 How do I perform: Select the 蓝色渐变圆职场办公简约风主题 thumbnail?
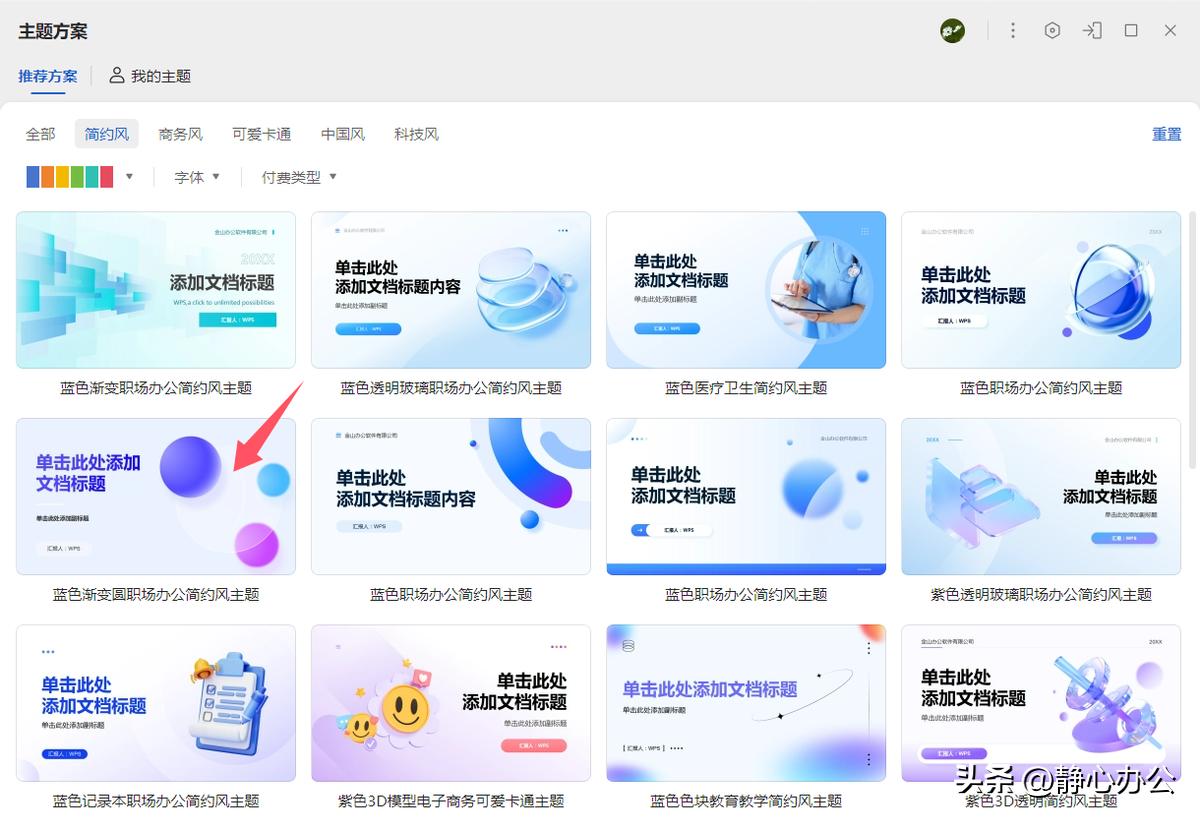pyautogui.click(x=156, y=496)
